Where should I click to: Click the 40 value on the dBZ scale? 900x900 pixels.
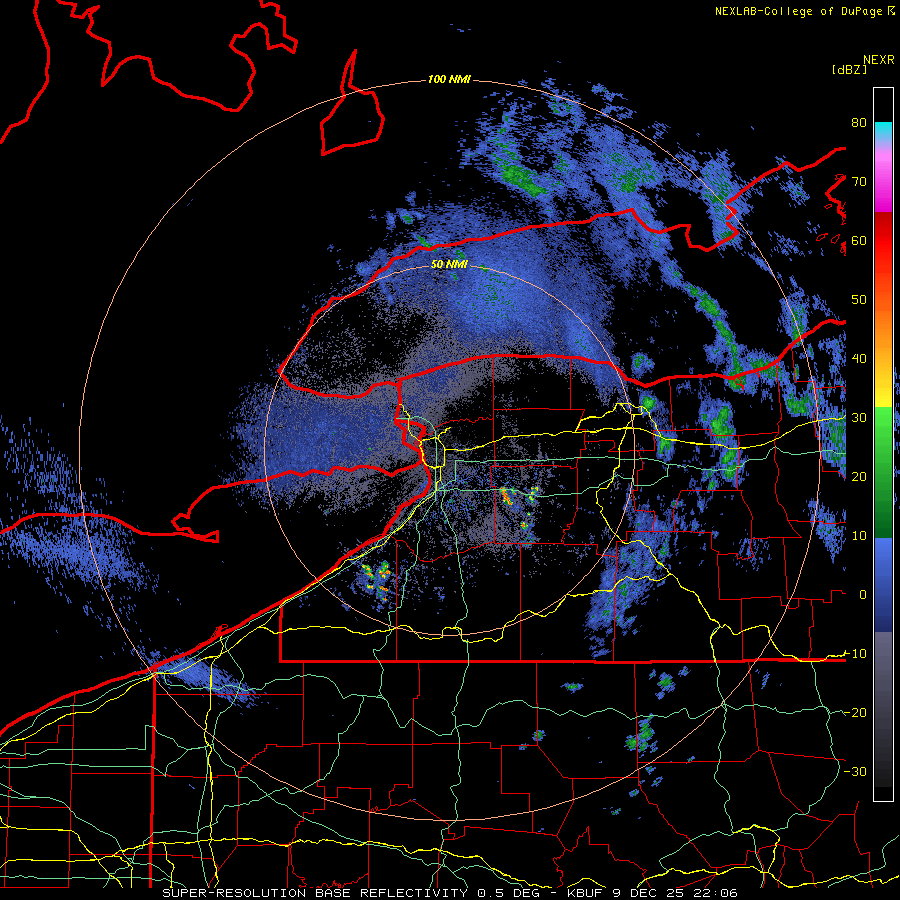[859, 359]
